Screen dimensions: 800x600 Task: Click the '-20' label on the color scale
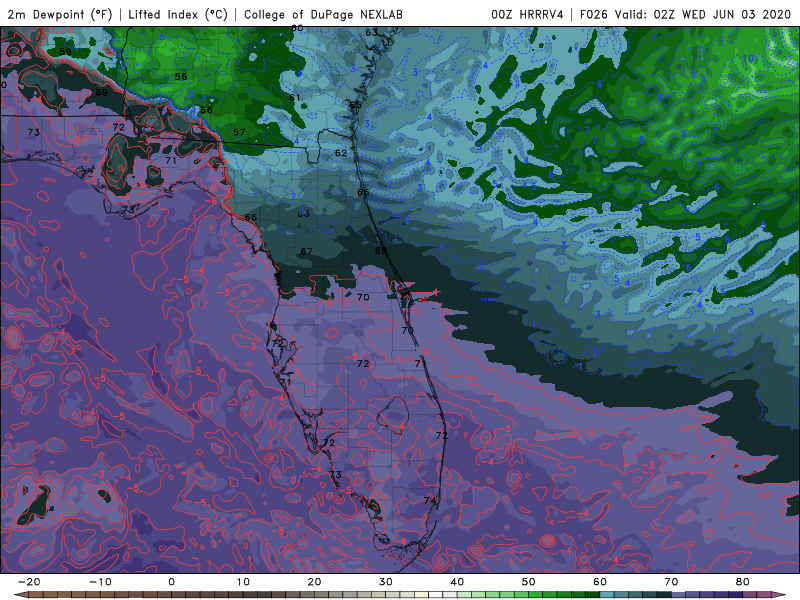point(29,582)
